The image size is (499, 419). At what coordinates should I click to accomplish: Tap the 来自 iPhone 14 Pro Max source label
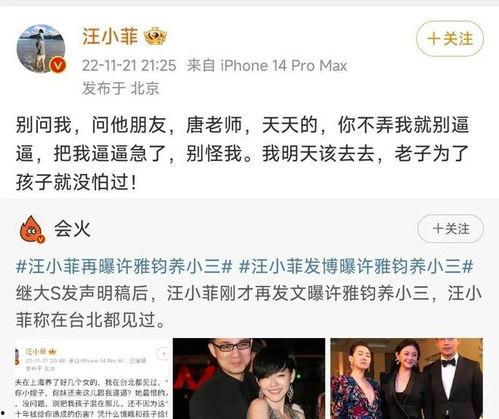267,65
